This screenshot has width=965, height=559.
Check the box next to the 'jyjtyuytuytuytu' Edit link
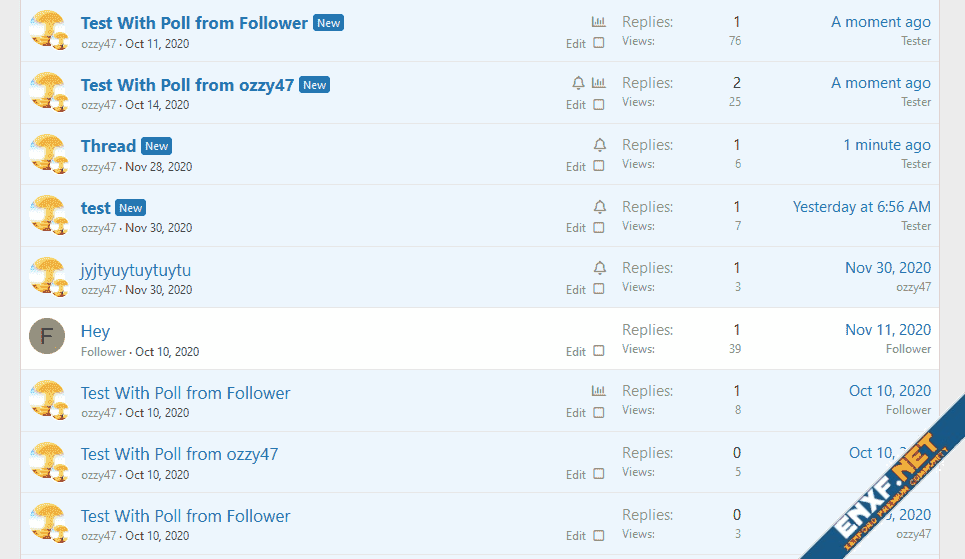click(599, 289)
